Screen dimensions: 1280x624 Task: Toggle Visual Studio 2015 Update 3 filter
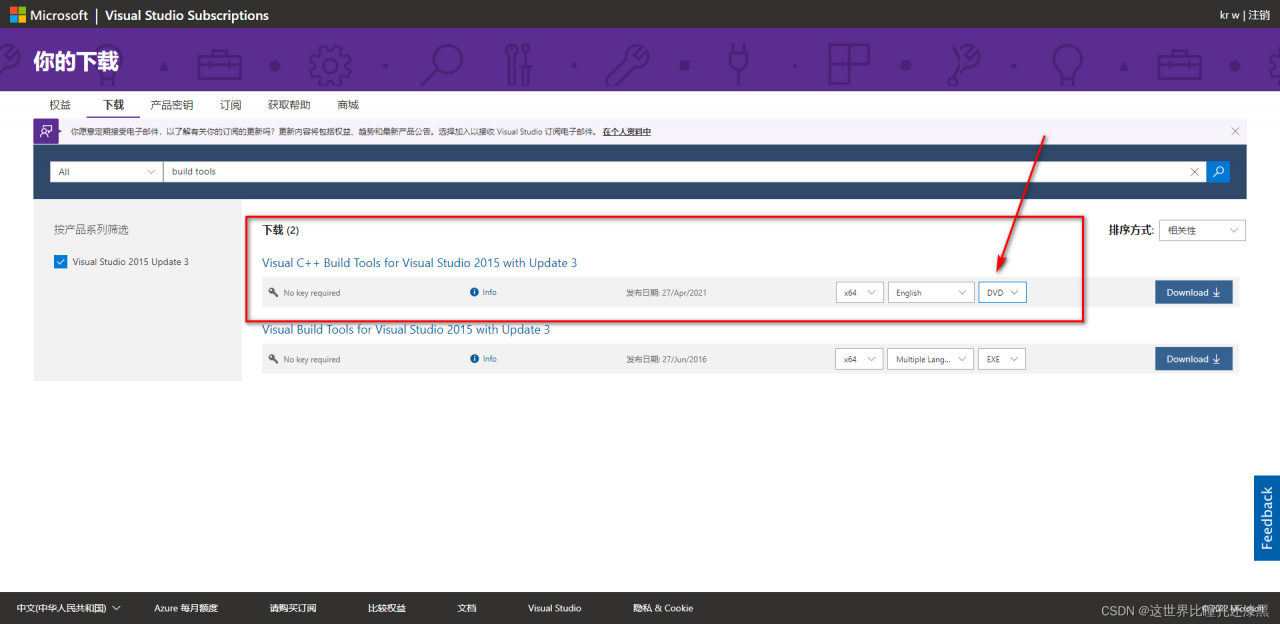pyautogui.click(x=60, y=262)
